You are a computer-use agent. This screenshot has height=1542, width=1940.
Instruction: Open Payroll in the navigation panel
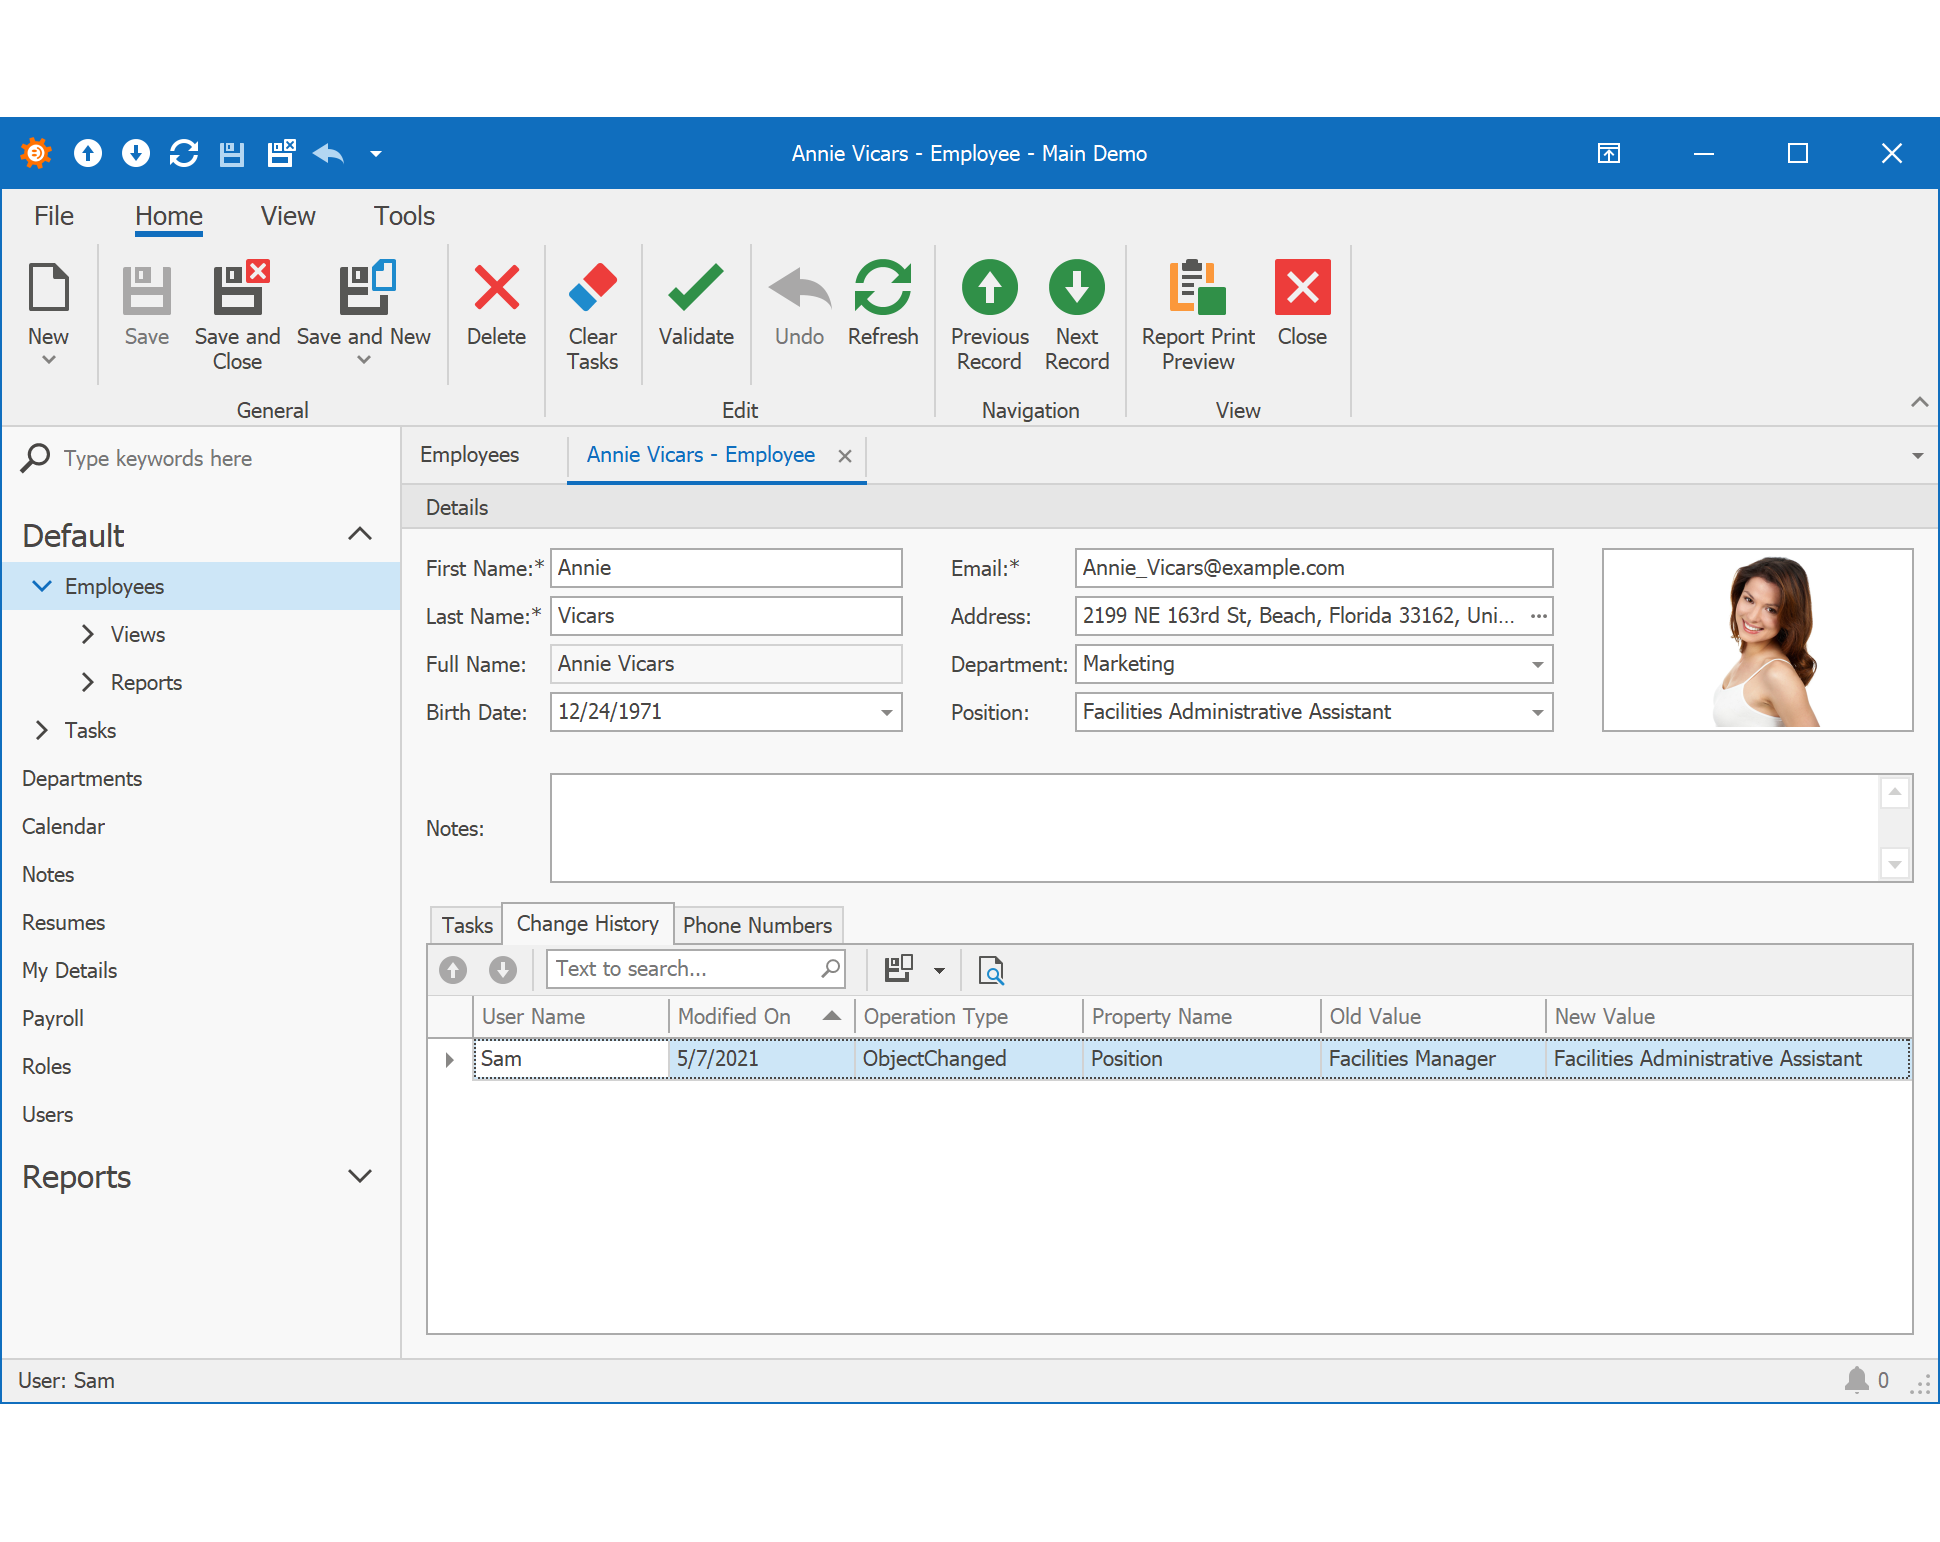[53, 1019]
